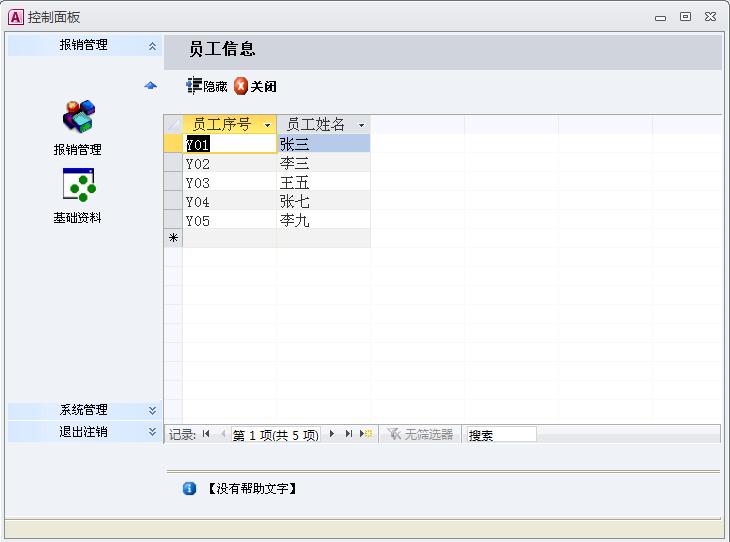Click the 【没有帮助文字】 help text
730x542 pixels.
(x=252, y=488)
